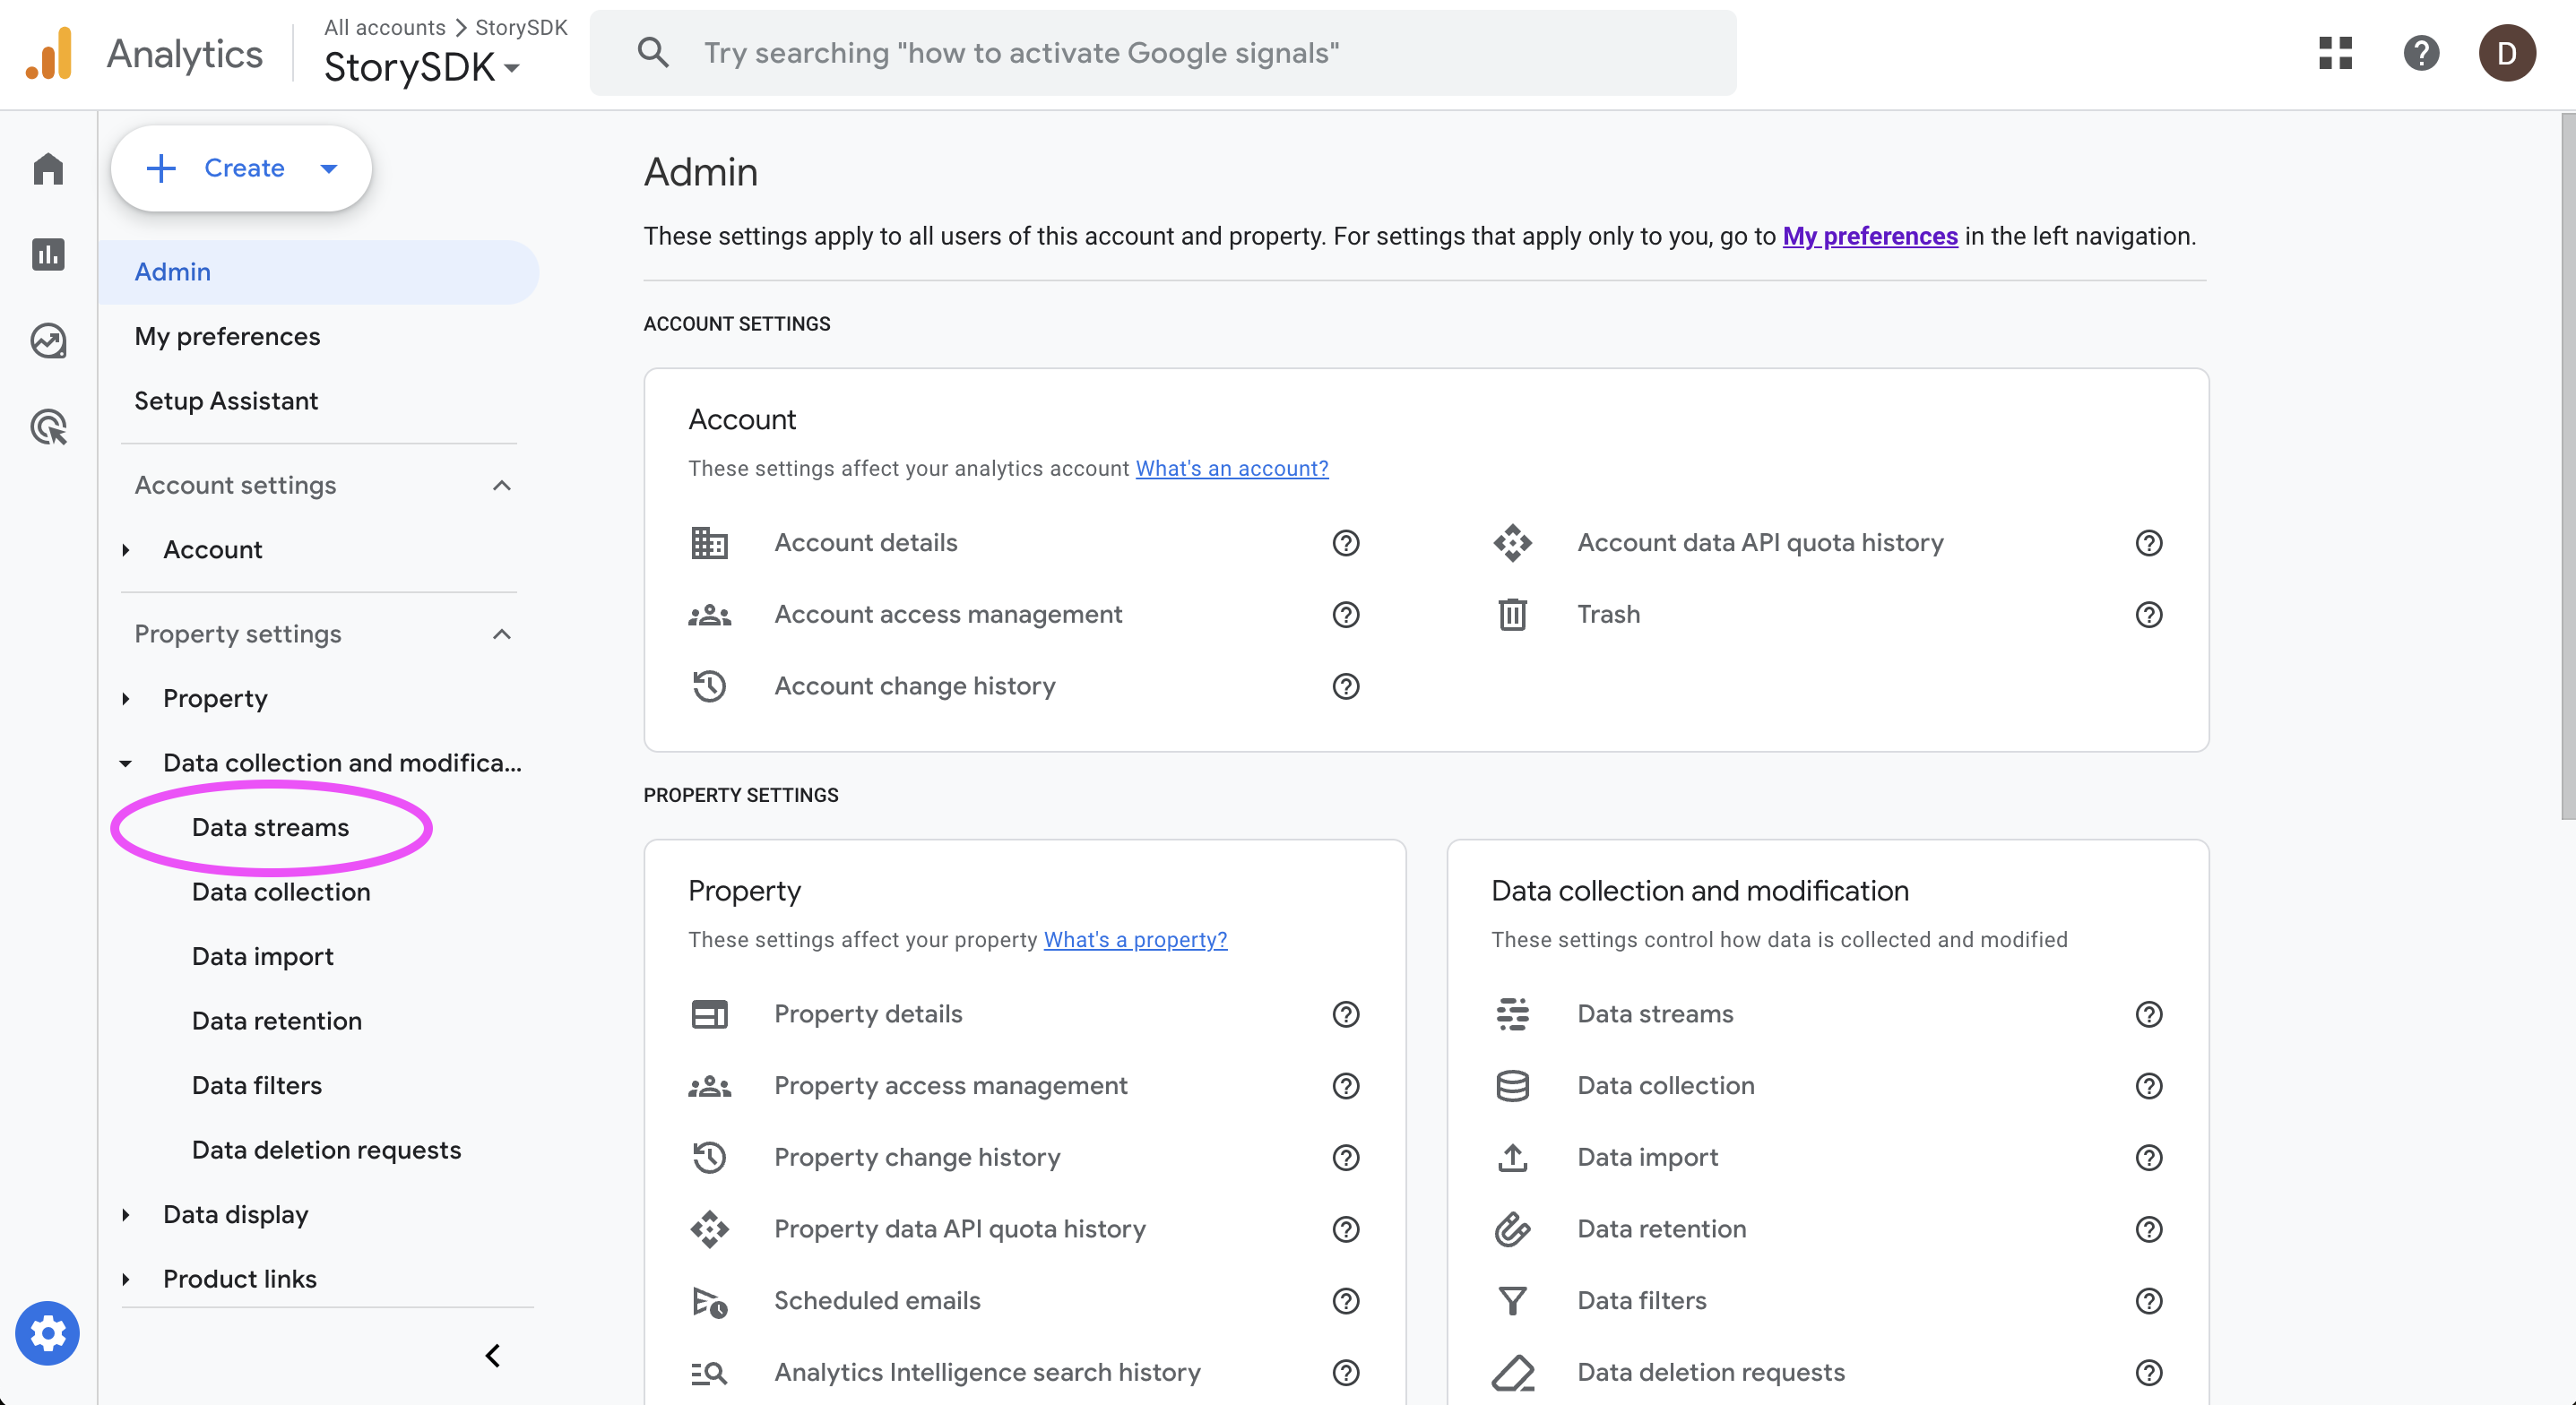The width and height of the screenshot is (2576, 1405).
Task: Click the search input field
Action: point(1160,53)
